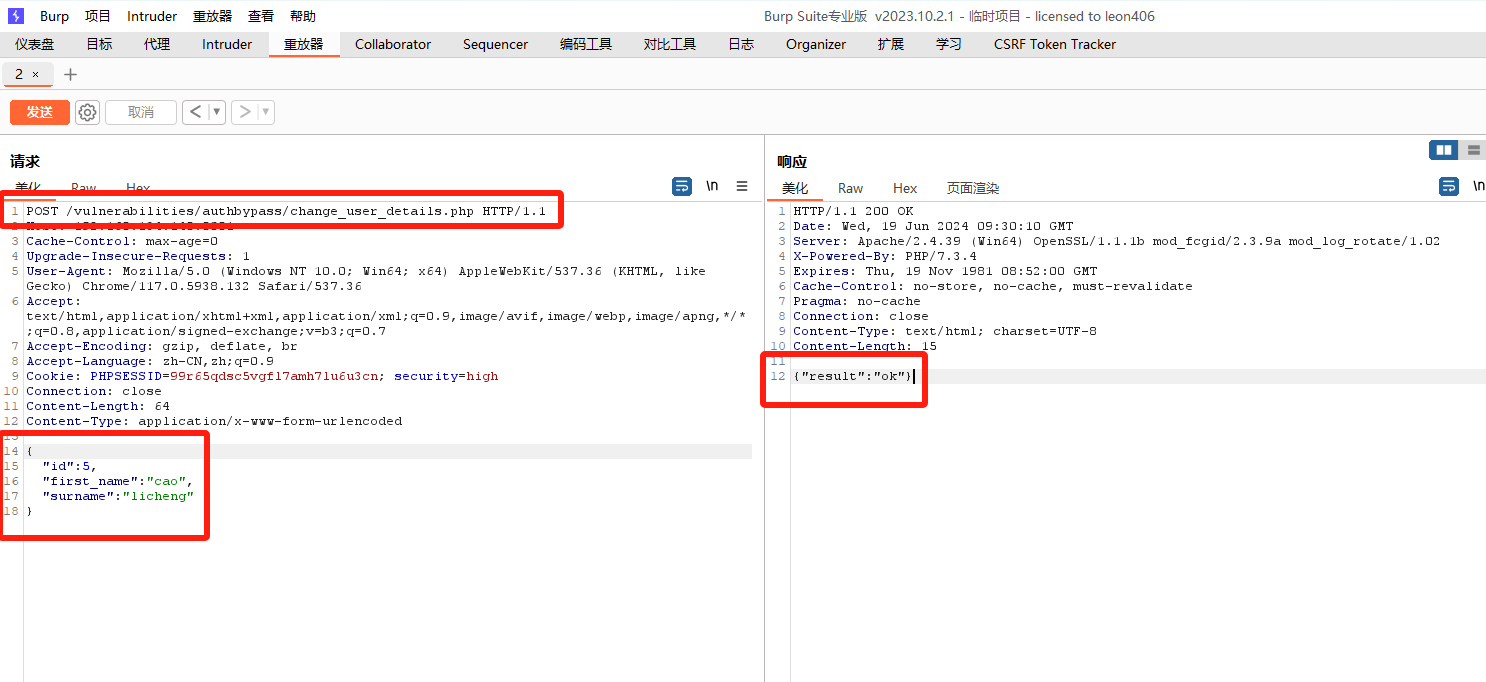Image resolution: width=1486 pixels, height=682 pixels.
Task: Click the Burp Suite lightning logo icon
Action: 16,16
